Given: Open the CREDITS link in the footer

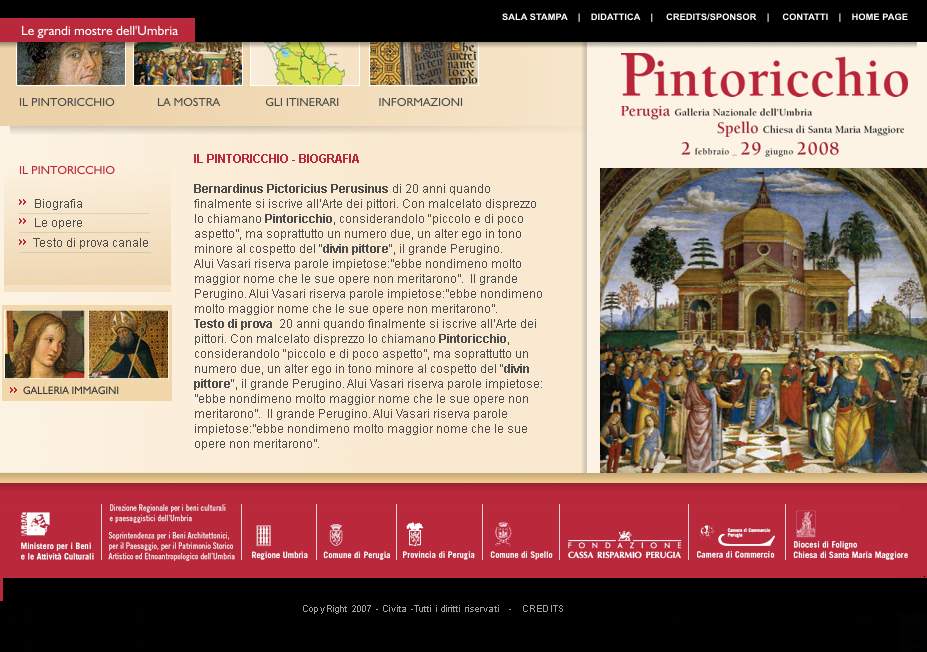Looking at the screenshot, I should coord(543,609).
